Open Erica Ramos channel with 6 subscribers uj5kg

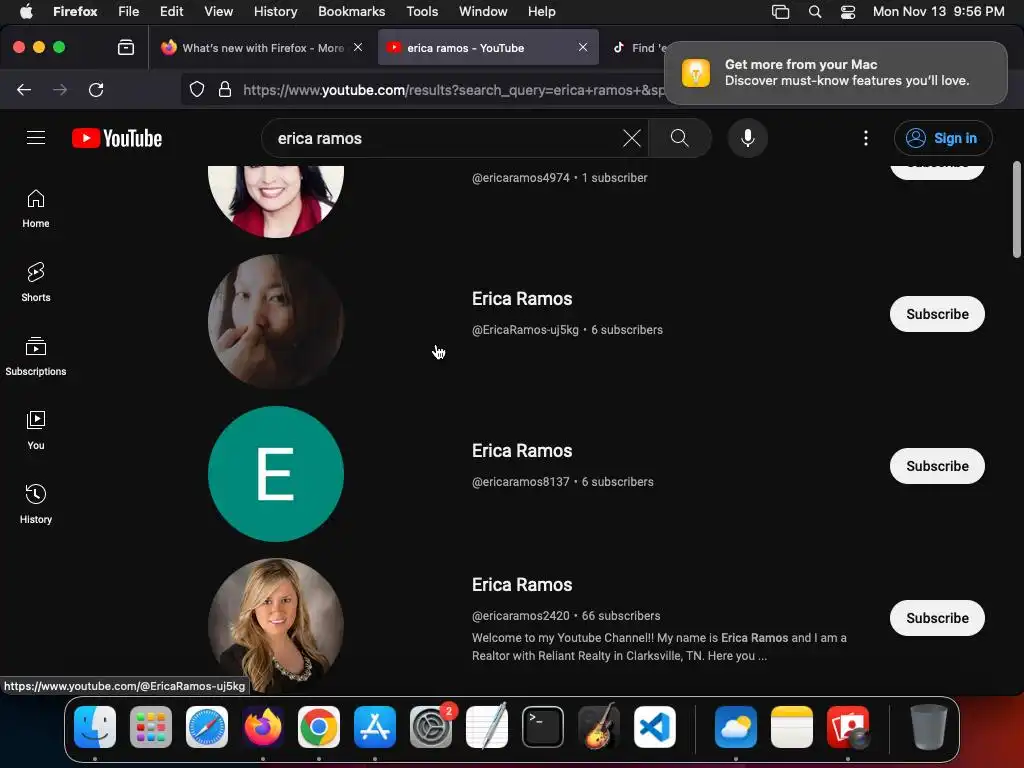coord(522,299)
